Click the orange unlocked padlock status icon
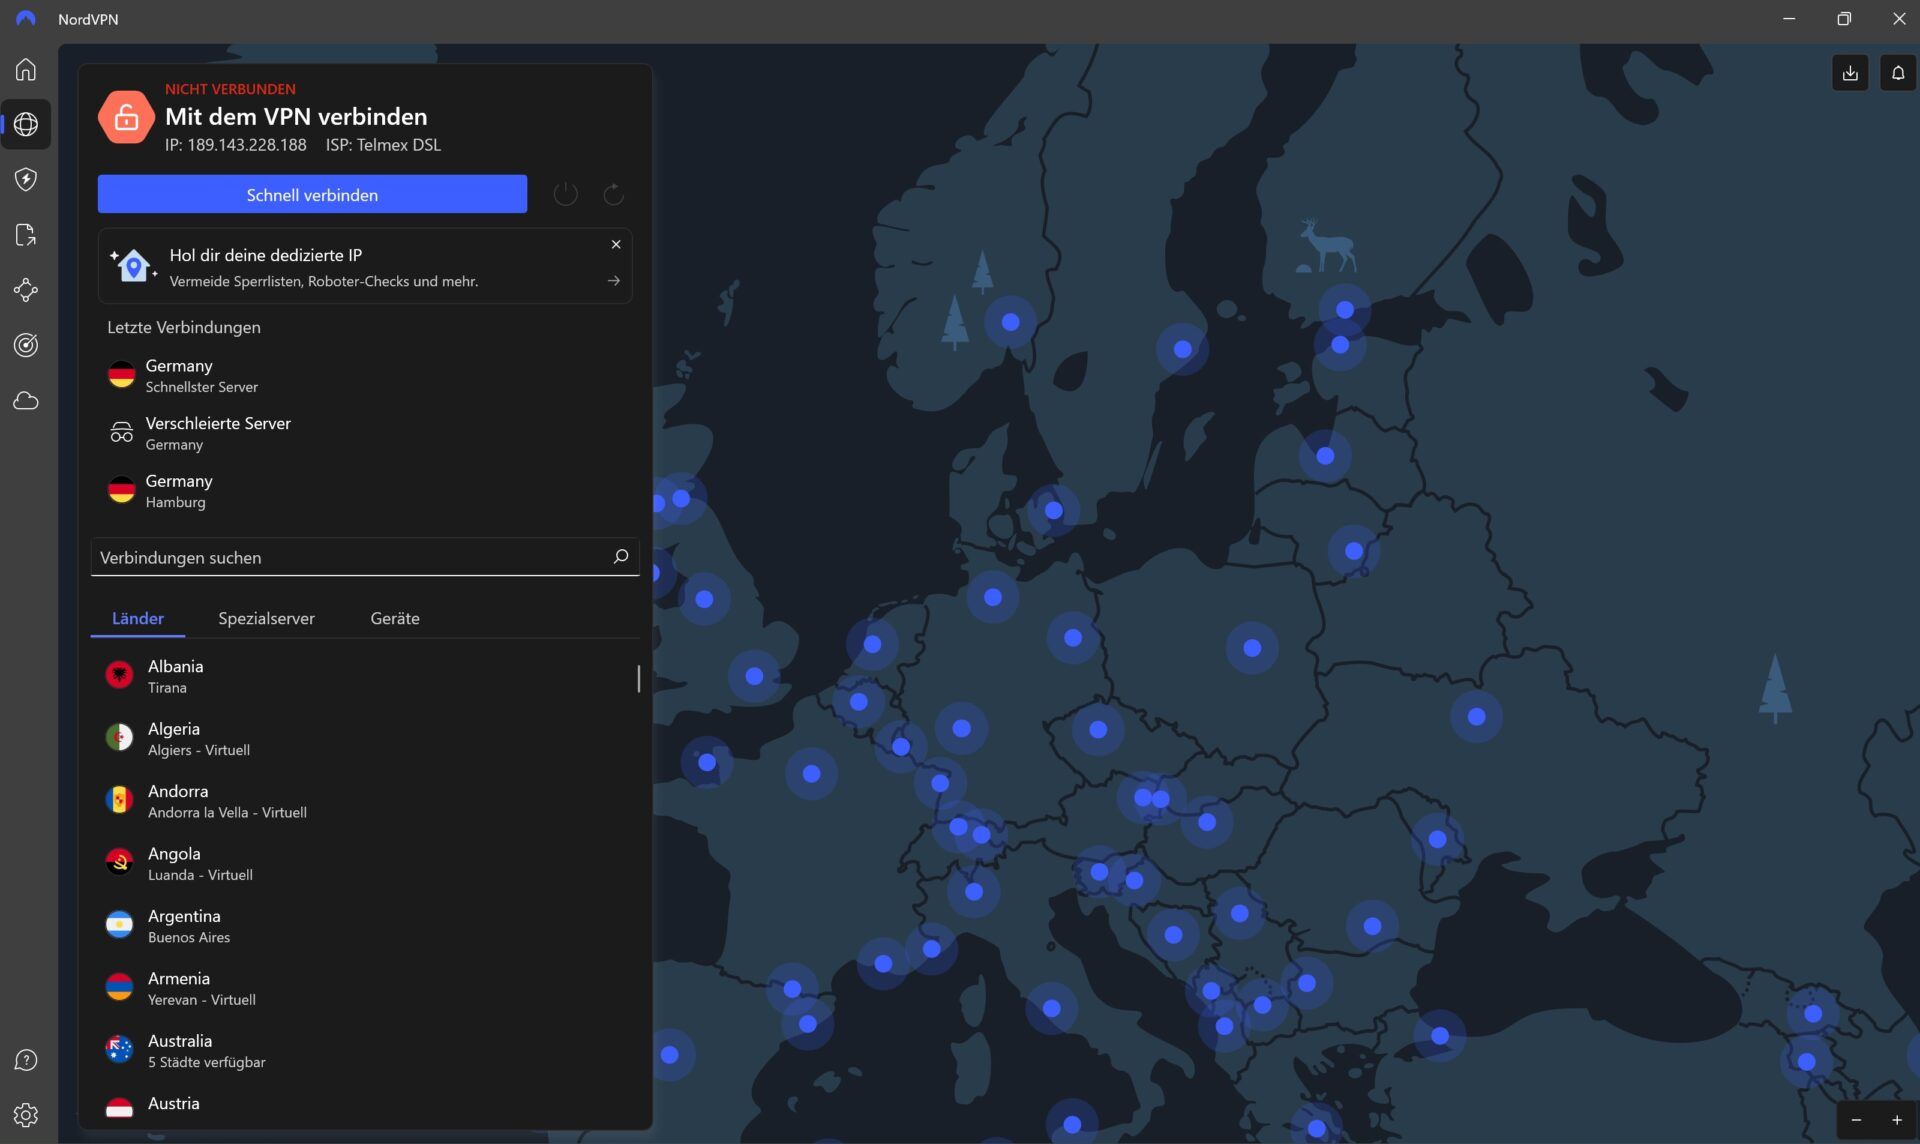 (x=126, y=117)
